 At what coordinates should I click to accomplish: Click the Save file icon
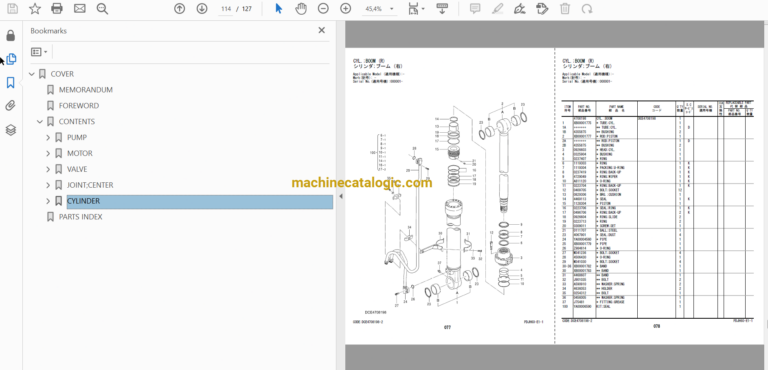click(12, 8)
